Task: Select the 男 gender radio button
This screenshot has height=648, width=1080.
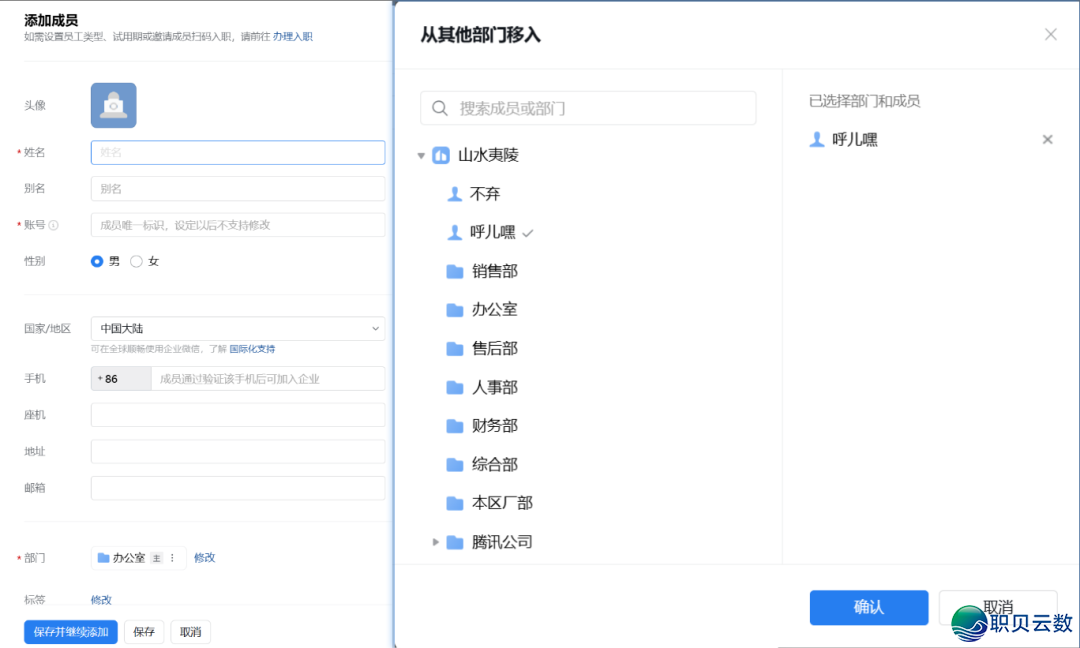Action: tap(97, 261)
